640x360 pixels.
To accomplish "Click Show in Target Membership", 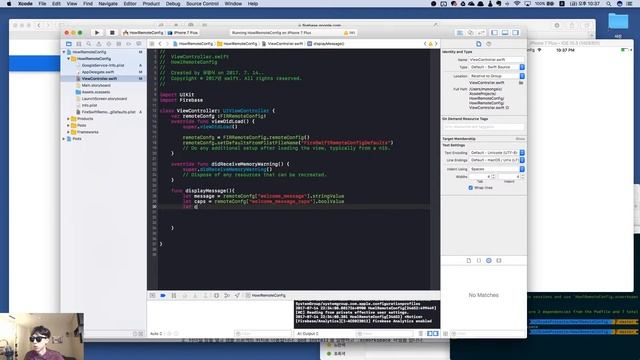I will [x=520, y=139].
